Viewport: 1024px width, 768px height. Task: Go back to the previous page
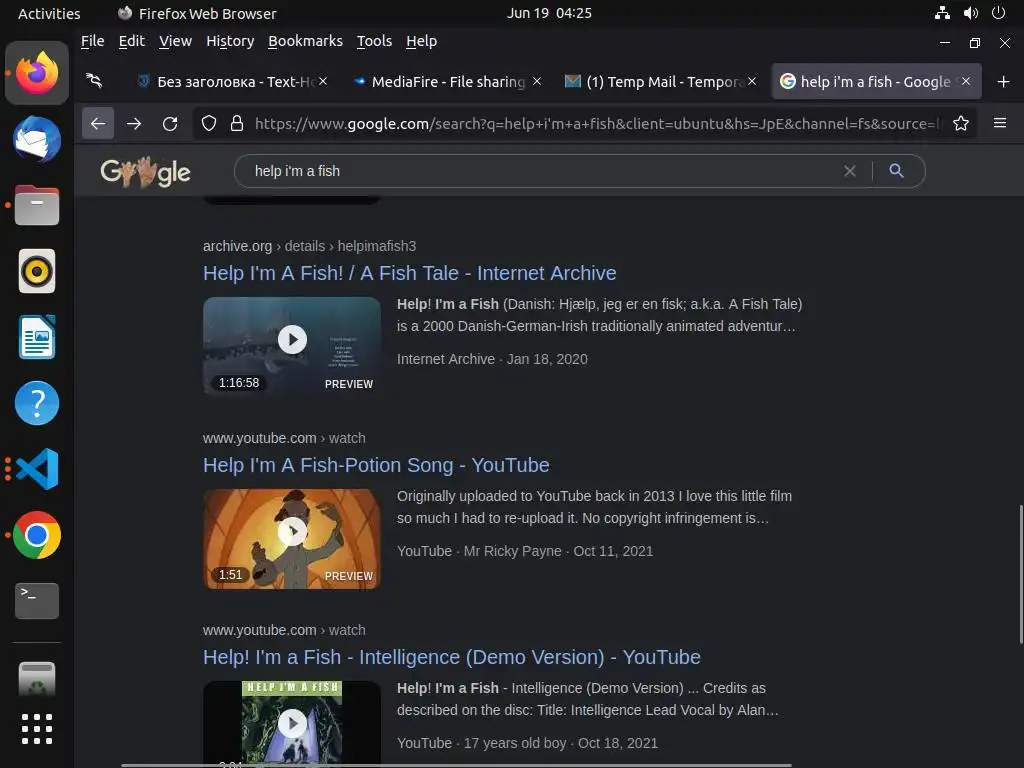(x=98, y=123)
